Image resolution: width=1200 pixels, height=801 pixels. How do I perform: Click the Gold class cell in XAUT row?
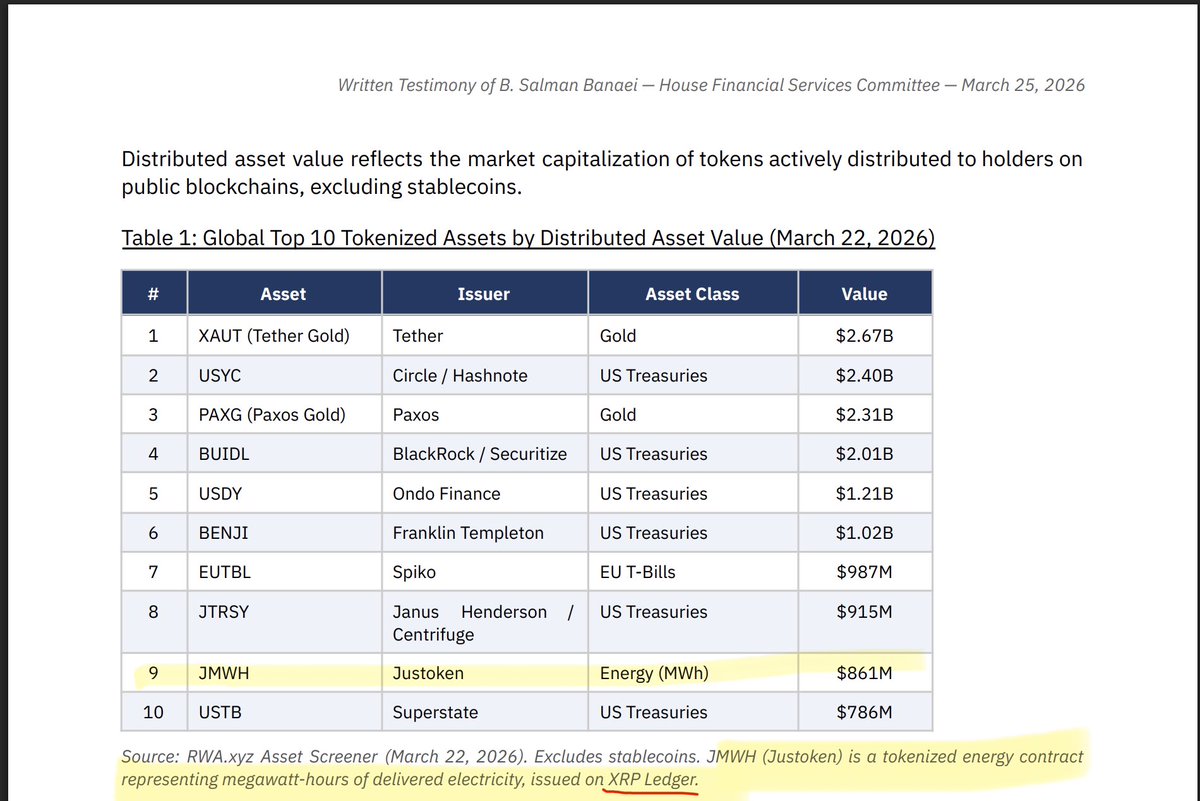click(692, 336)
